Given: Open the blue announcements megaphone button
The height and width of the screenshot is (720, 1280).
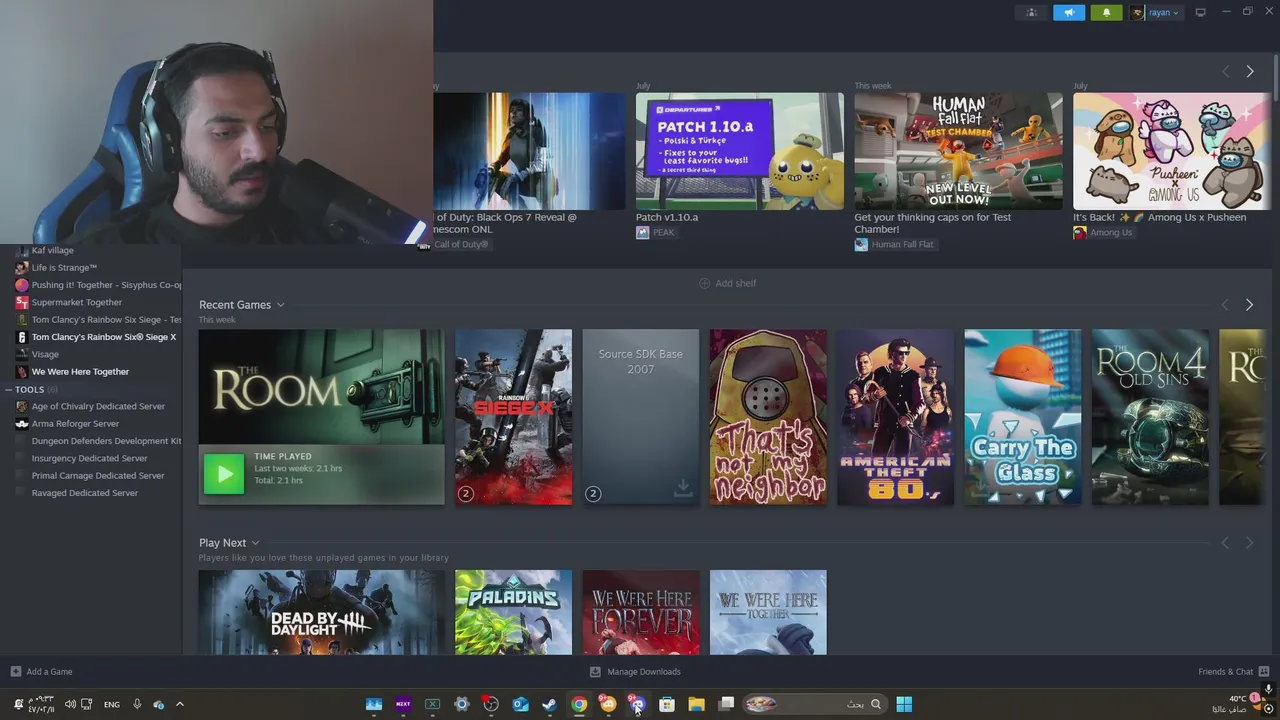Looking at the screenshot, I should [1068, 13].
